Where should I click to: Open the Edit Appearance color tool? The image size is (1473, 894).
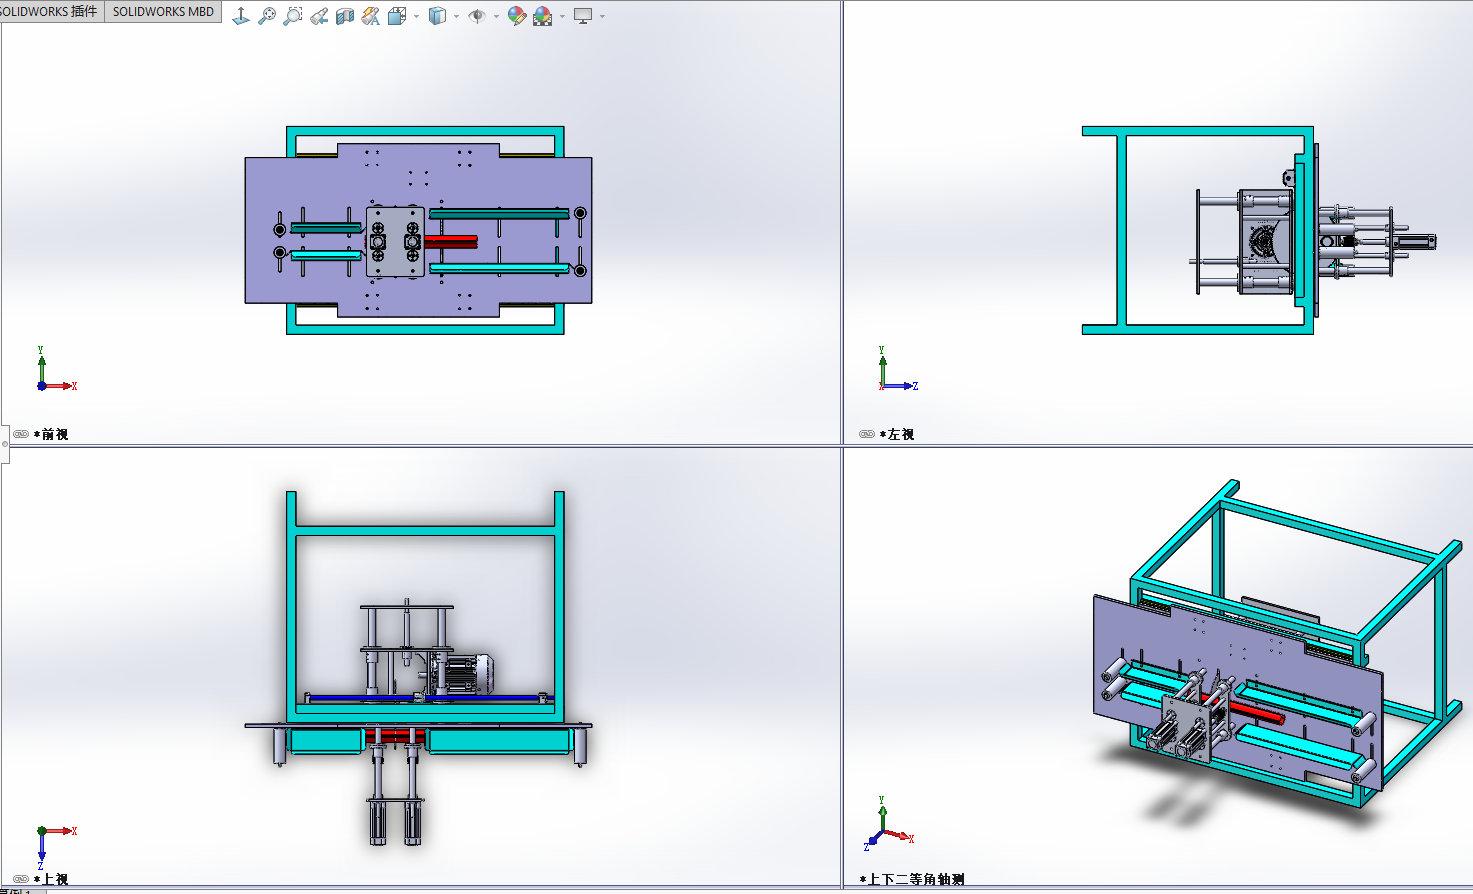coord(517,16)
